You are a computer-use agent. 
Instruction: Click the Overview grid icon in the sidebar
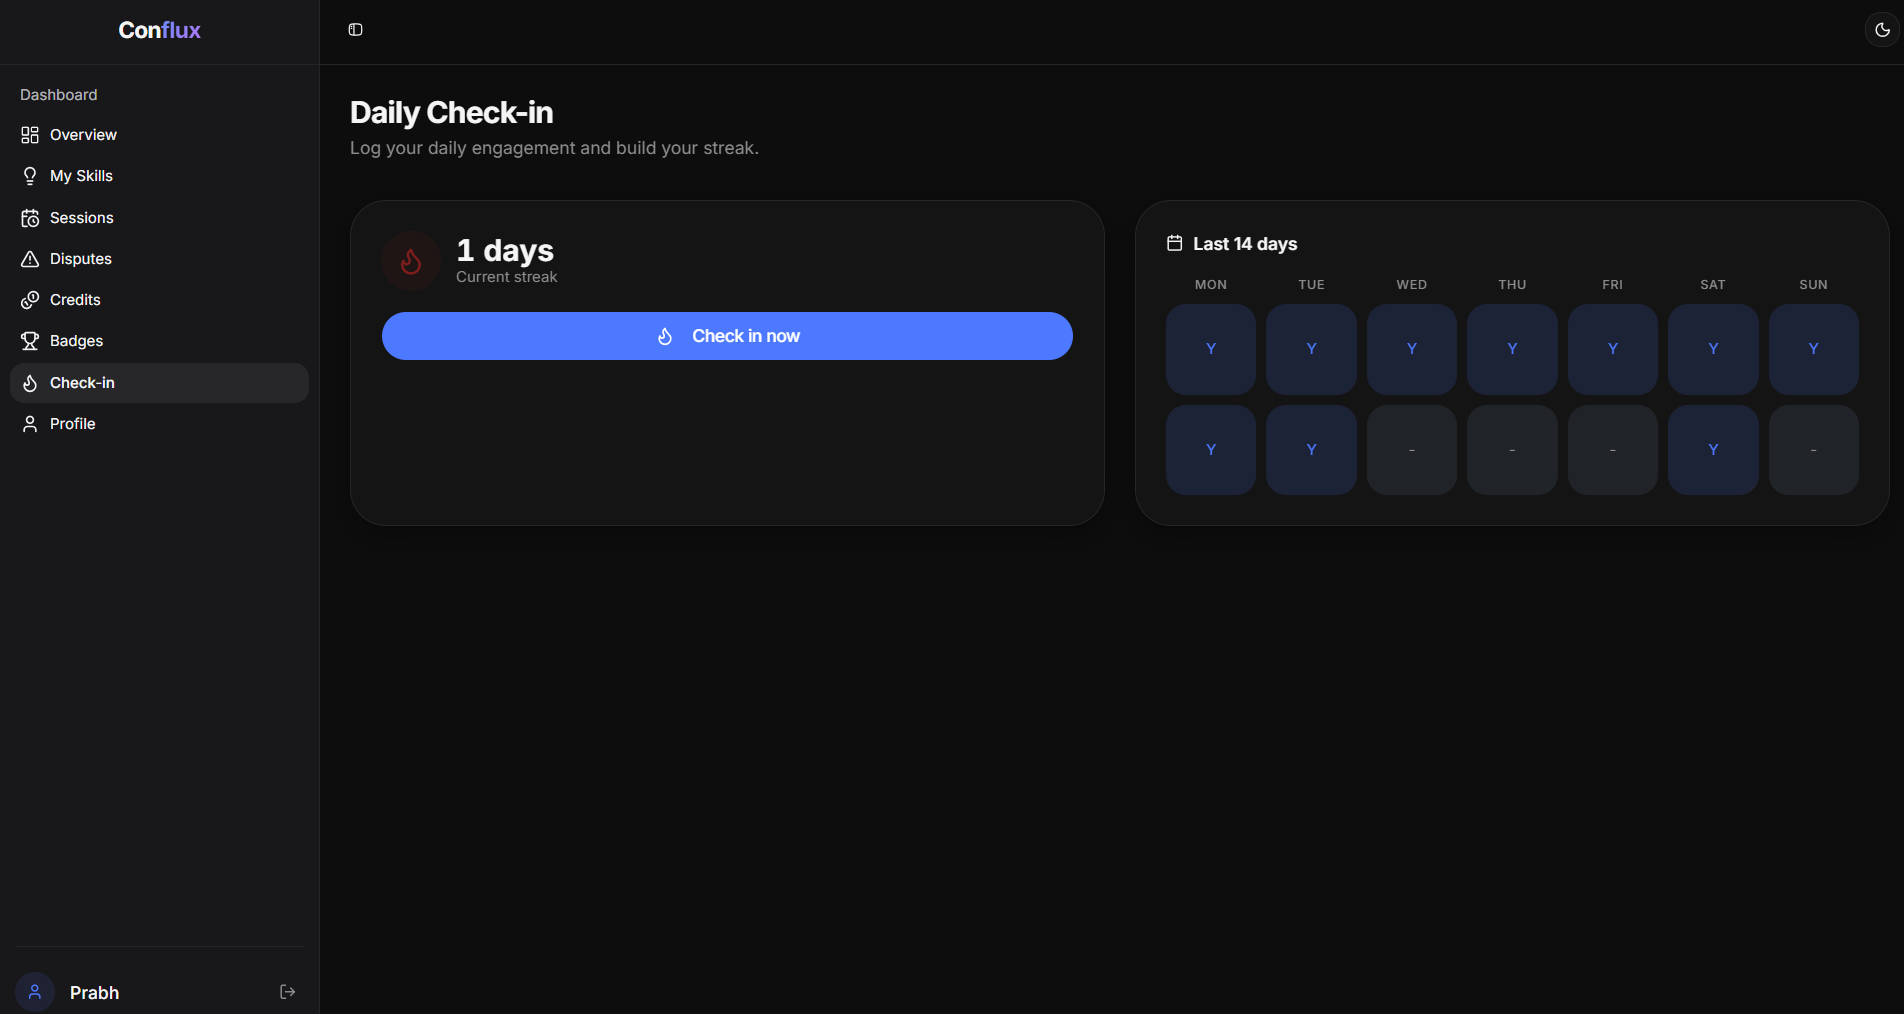pos(30,135)
